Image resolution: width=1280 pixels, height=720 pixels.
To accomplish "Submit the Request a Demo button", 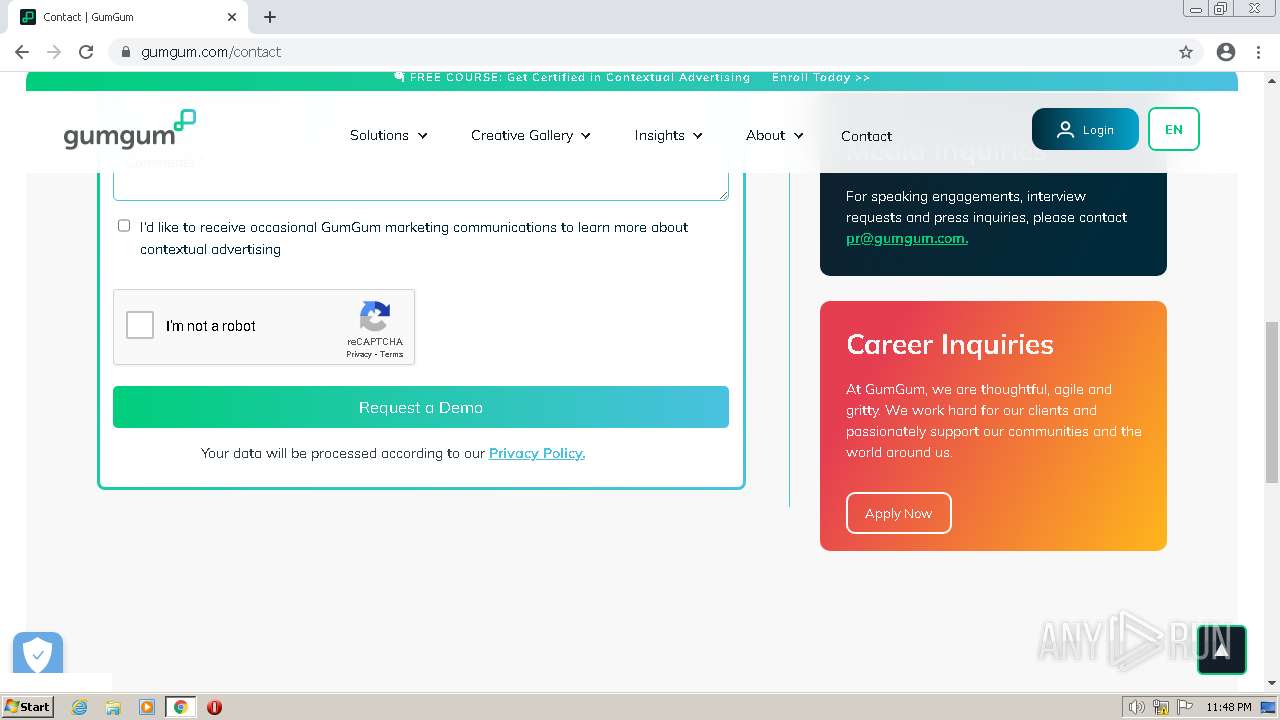I will pos(421,407).
